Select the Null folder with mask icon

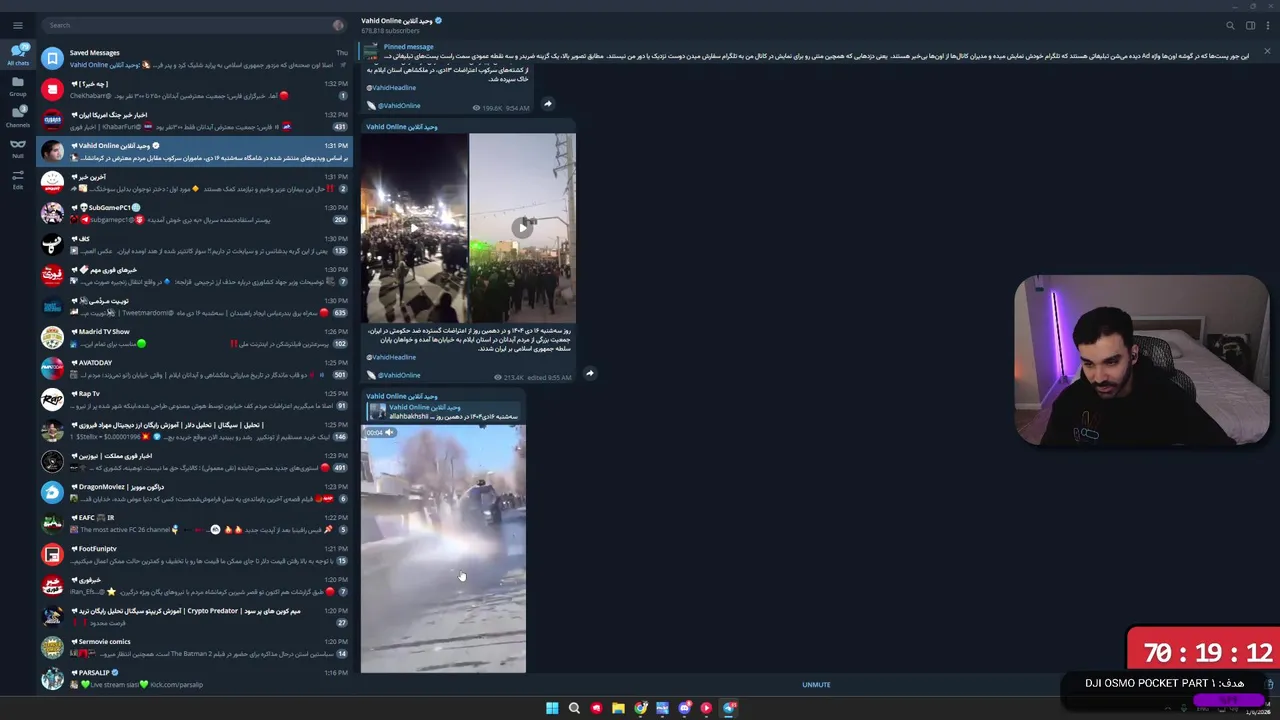[17, 148]
